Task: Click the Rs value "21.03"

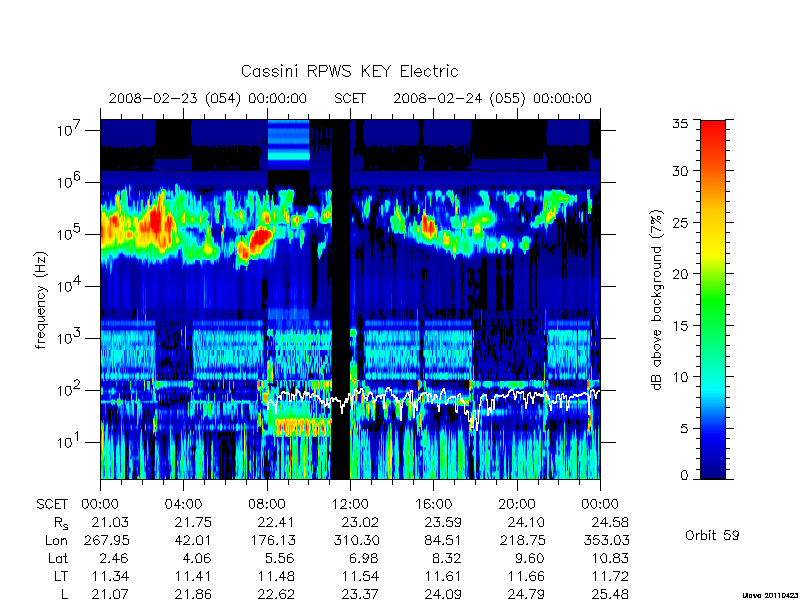Action: pos(110,522)
